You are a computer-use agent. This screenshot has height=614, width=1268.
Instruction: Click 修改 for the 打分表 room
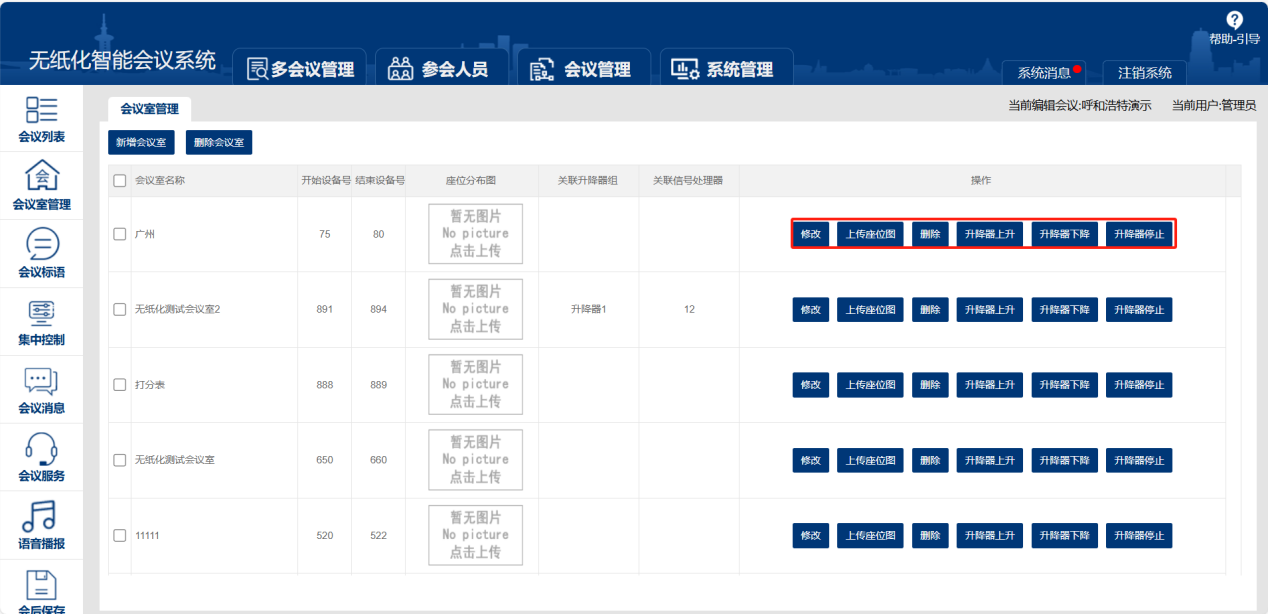(811, 385)
